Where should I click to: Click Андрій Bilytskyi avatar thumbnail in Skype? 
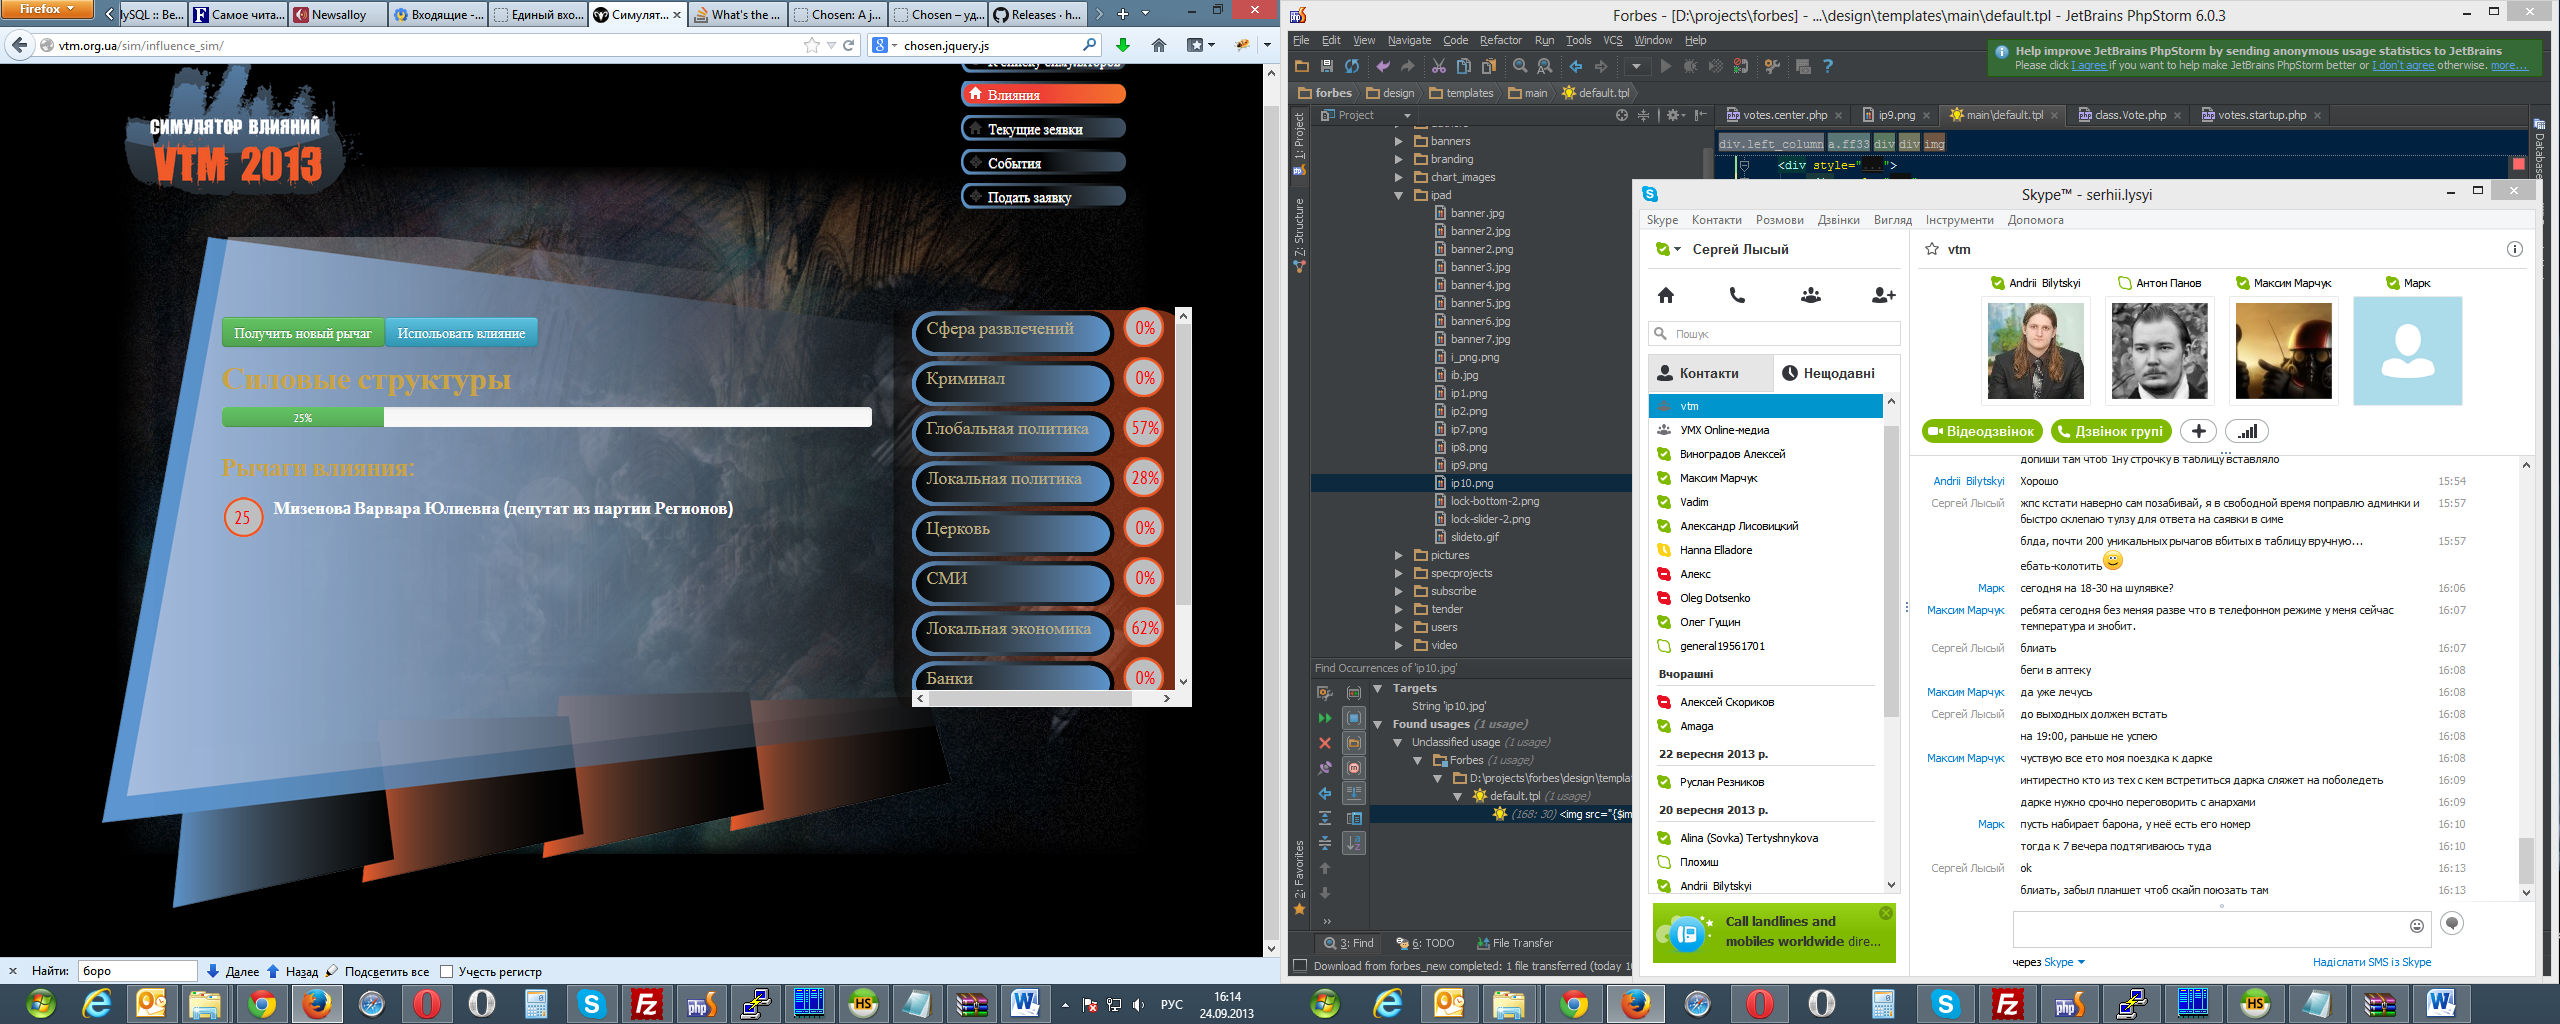tap(2035, 351)
